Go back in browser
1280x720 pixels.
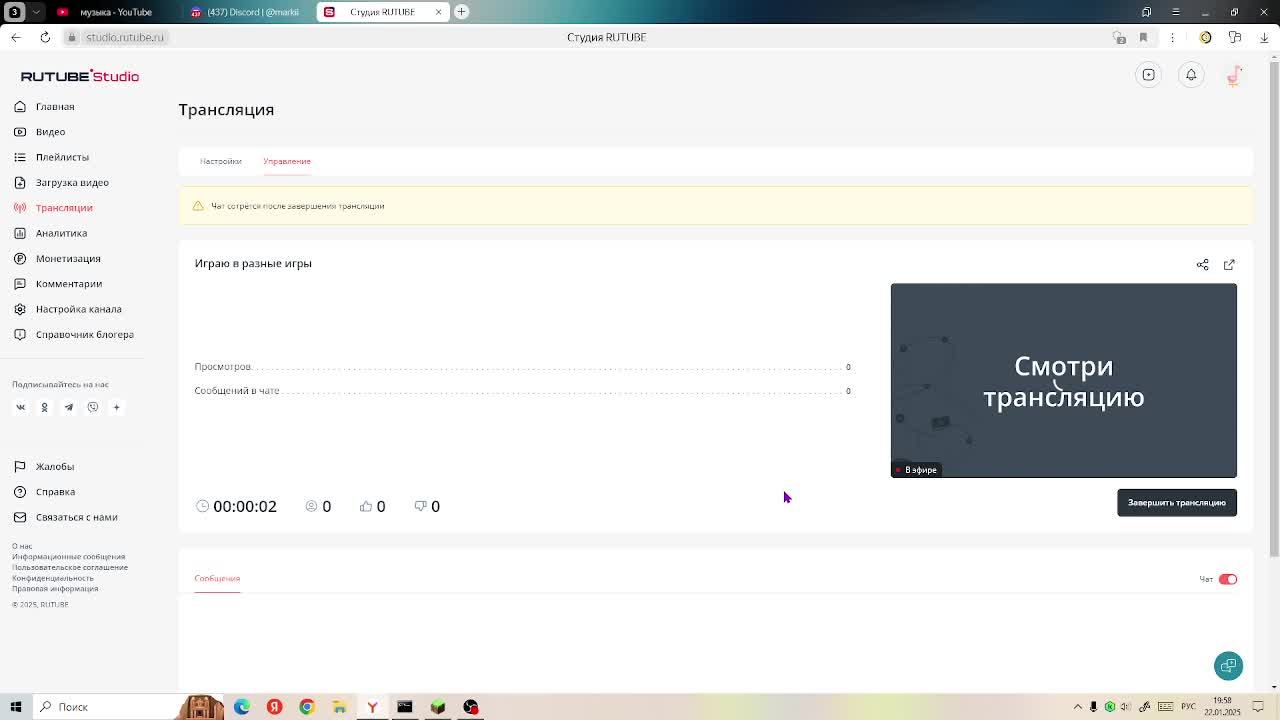[15, 37]
